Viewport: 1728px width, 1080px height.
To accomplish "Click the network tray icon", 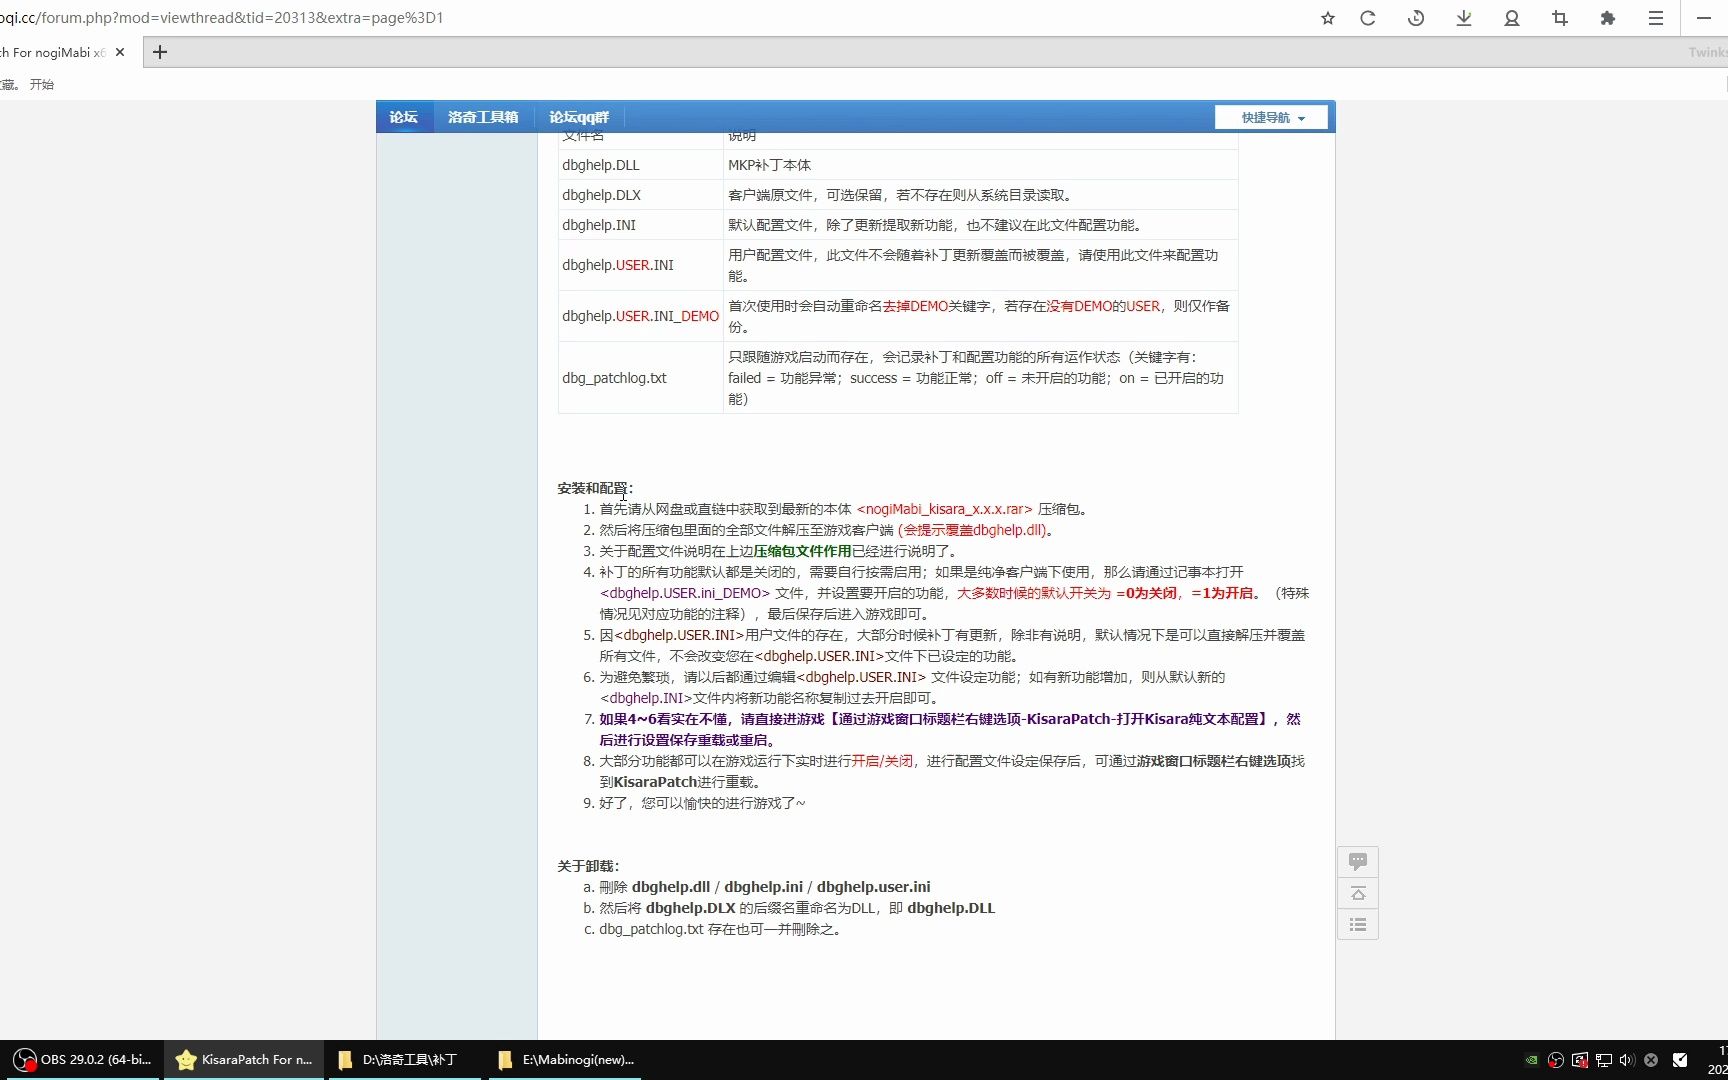I will click(1604, 1060).
